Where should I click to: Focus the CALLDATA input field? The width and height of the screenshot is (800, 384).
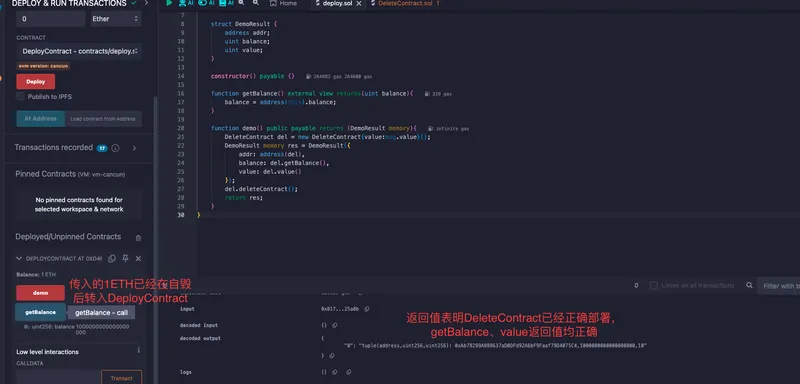coord(58,377)
